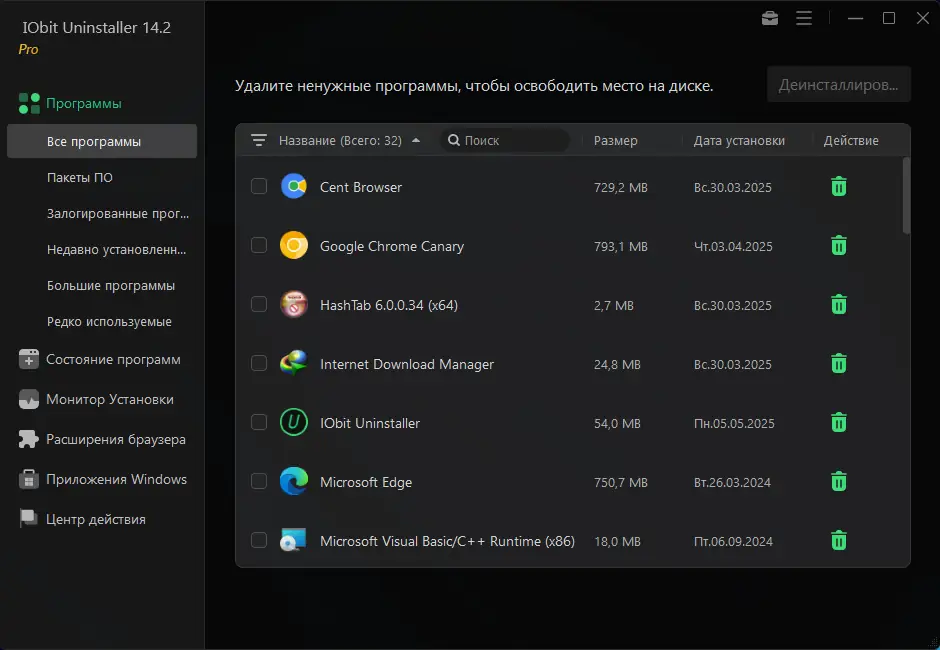This screenshot has width=940, height=650.
Task: Check the Google Chrome Canary checkbox
Action: [258, 245]
